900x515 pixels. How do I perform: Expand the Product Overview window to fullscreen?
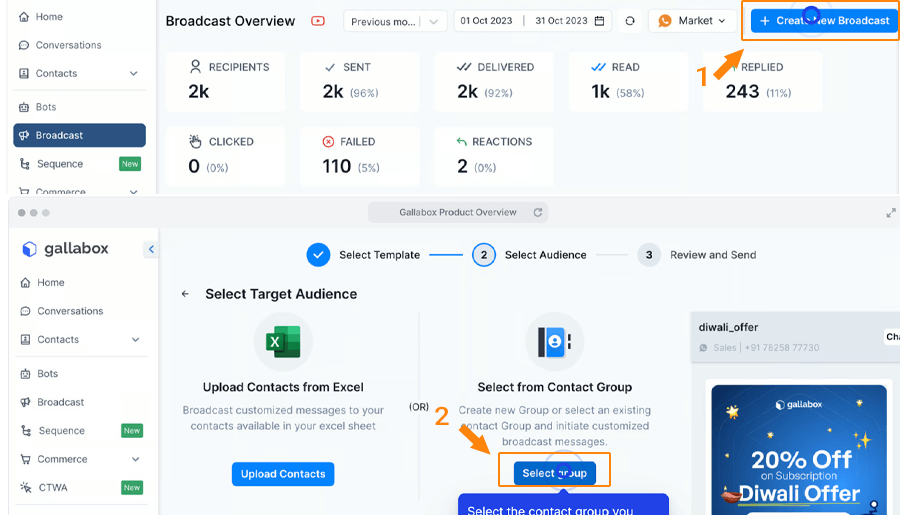point(891,213)
